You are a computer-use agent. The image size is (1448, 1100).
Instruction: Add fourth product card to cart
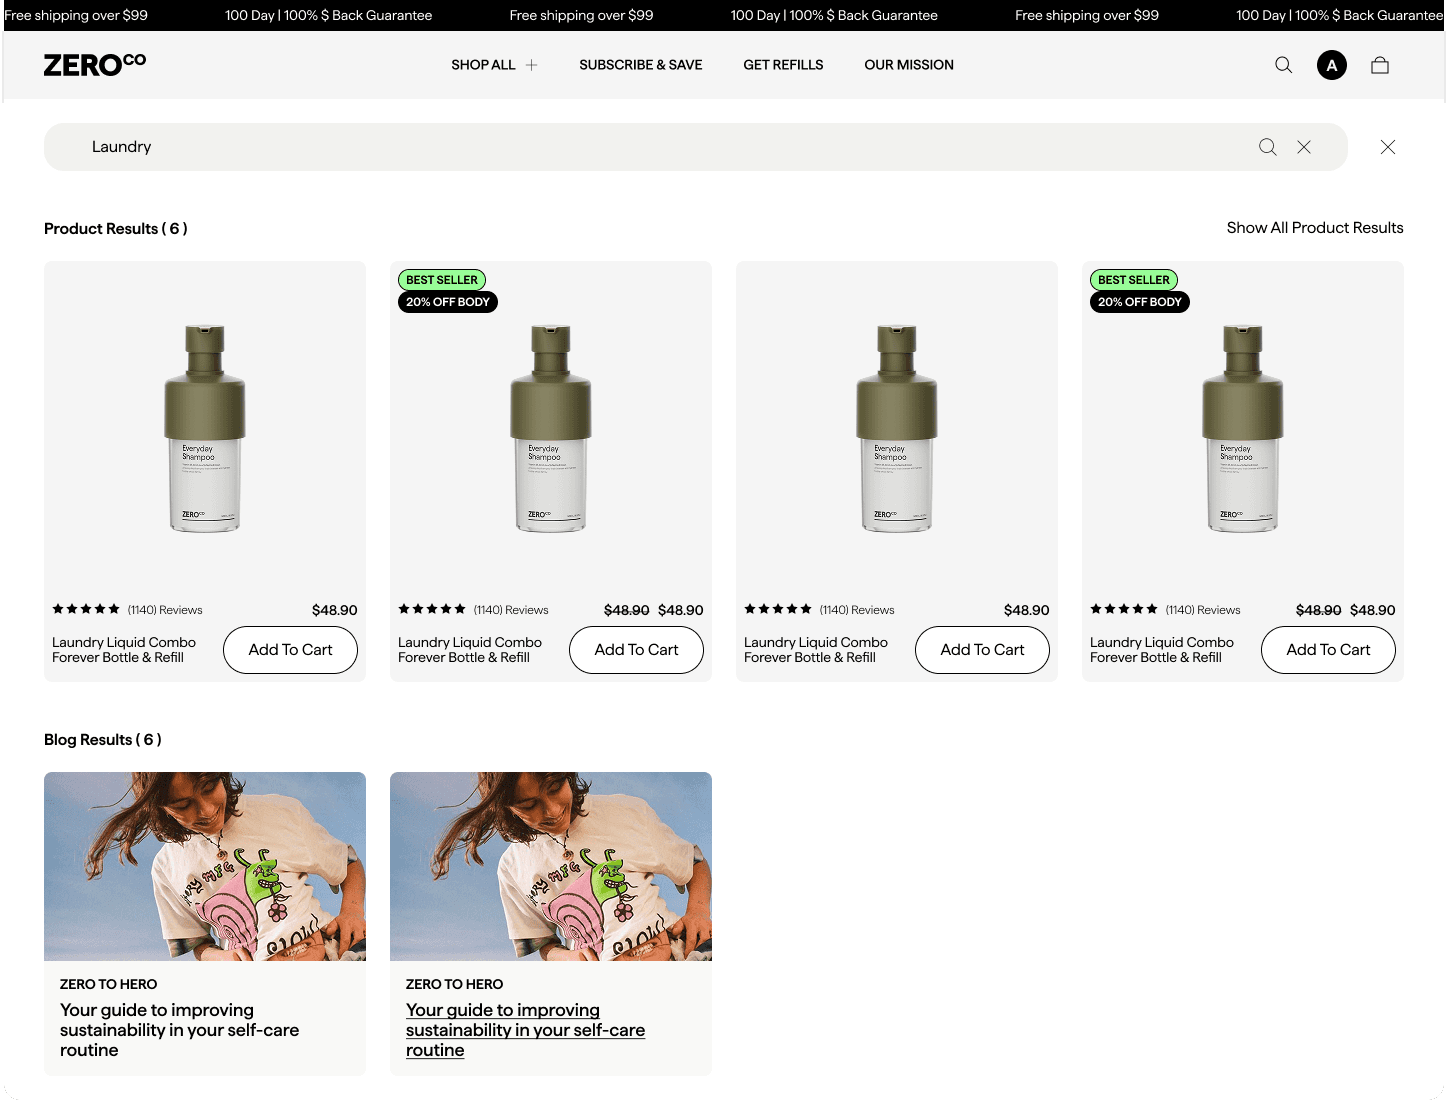tap(1328, 650)
